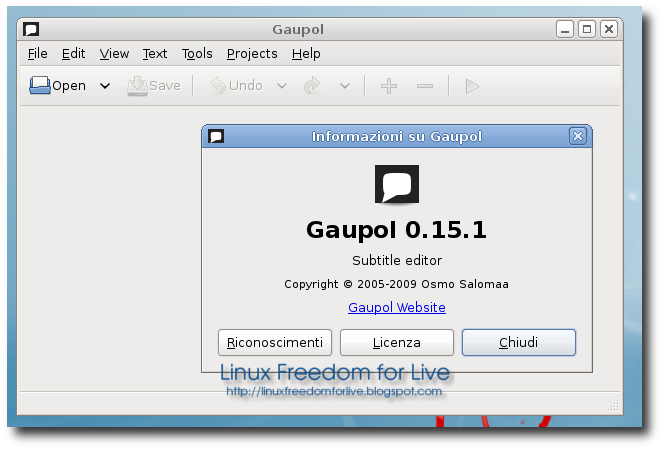
Task: Click the Gaupol window menu icon in title bar
Action: (31, 29)
